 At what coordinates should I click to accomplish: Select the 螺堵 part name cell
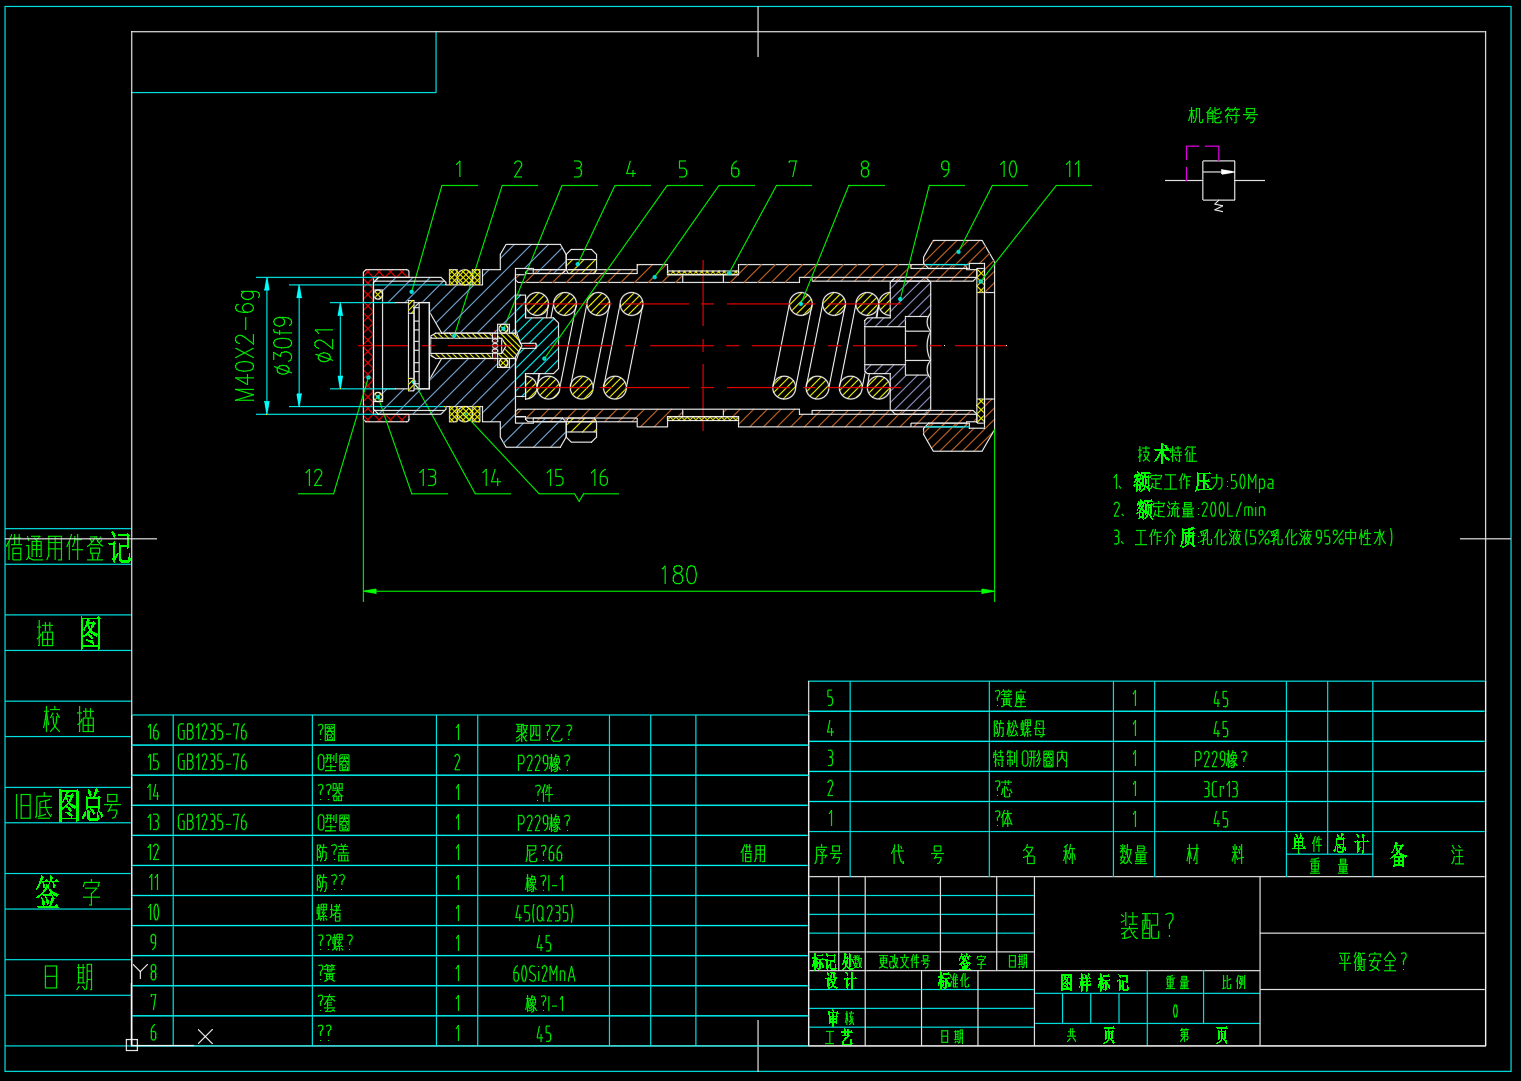click(x=329, y=912)
